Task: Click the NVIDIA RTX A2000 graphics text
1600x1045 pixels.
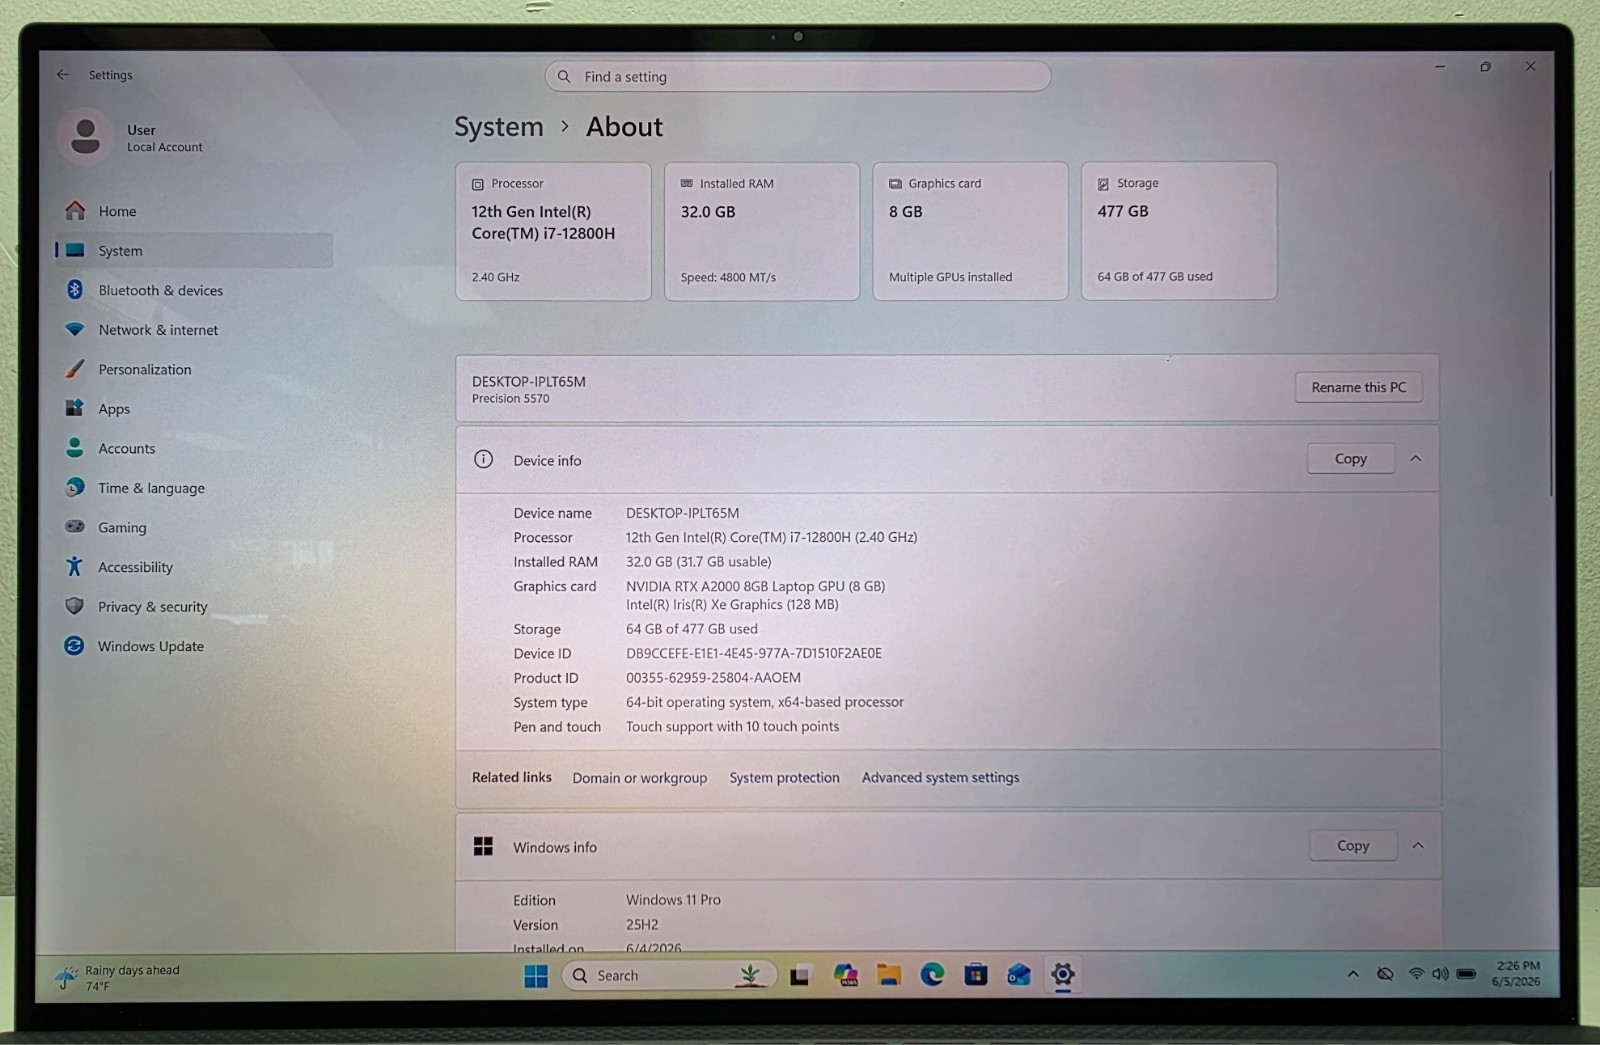Action: click(755, 587)
